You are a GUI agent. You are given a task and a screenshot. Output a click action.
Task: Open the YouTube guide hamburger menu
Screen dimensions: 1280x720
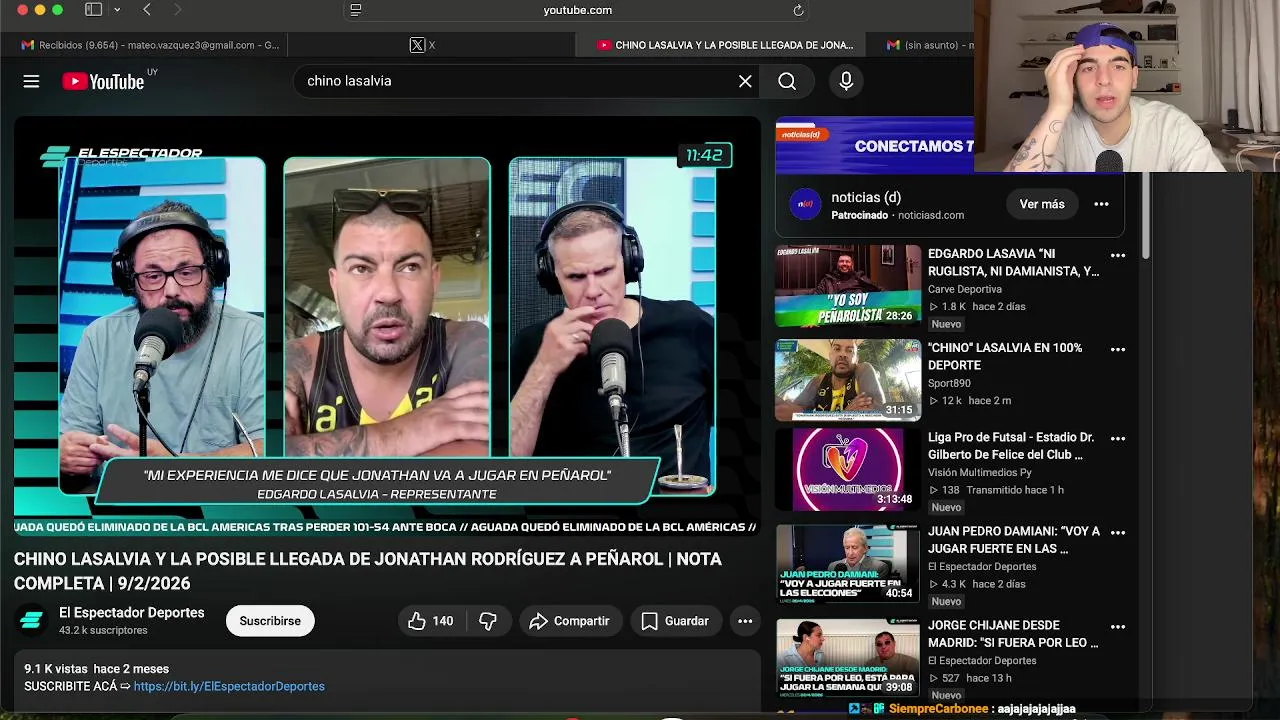point(31,82)
